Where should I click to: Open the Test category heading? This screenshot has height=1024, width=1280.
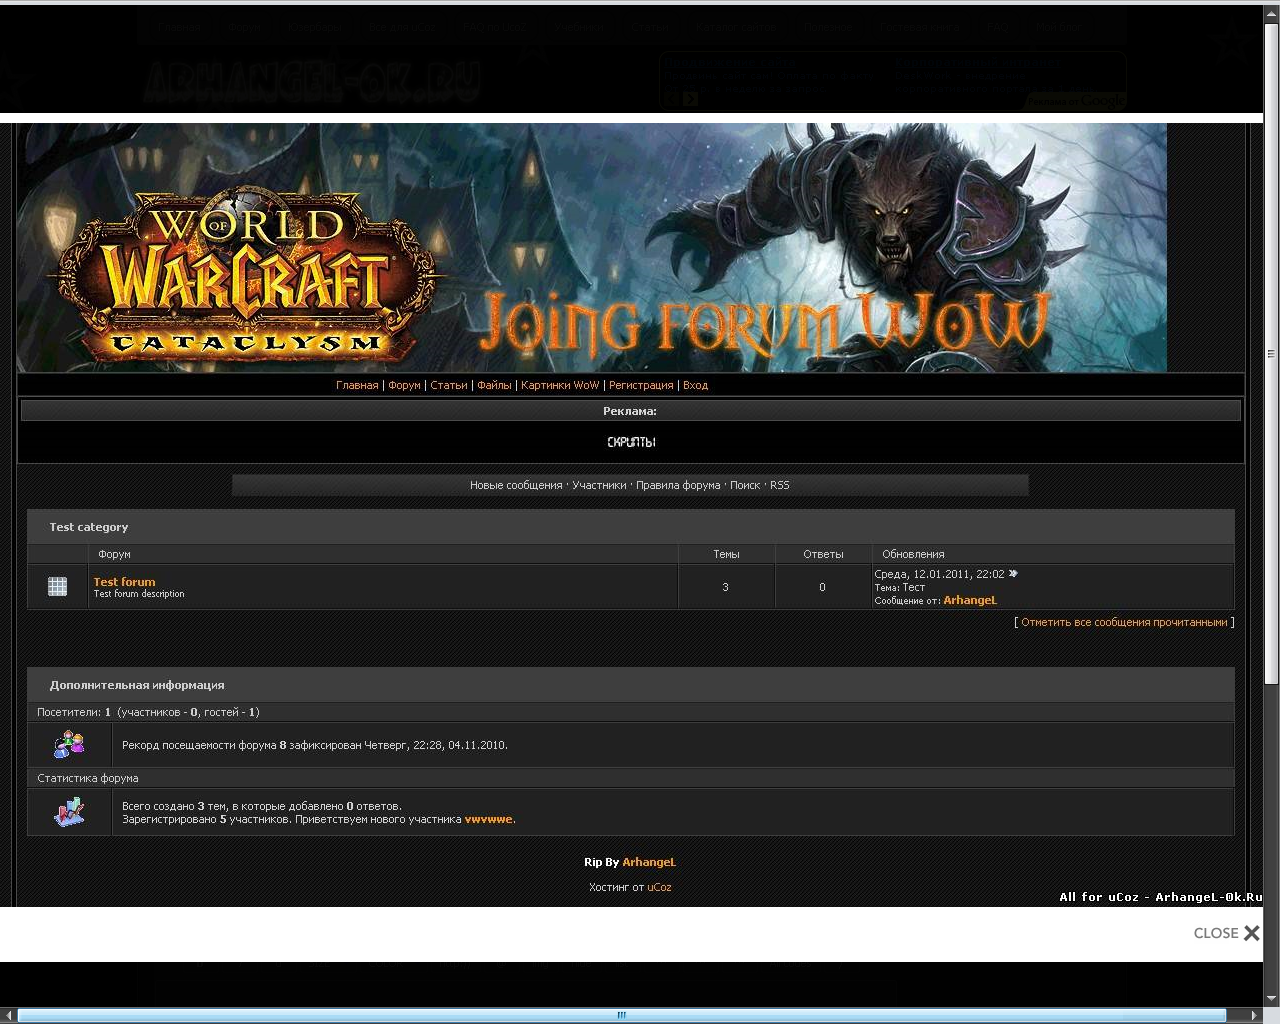point(89,527)
